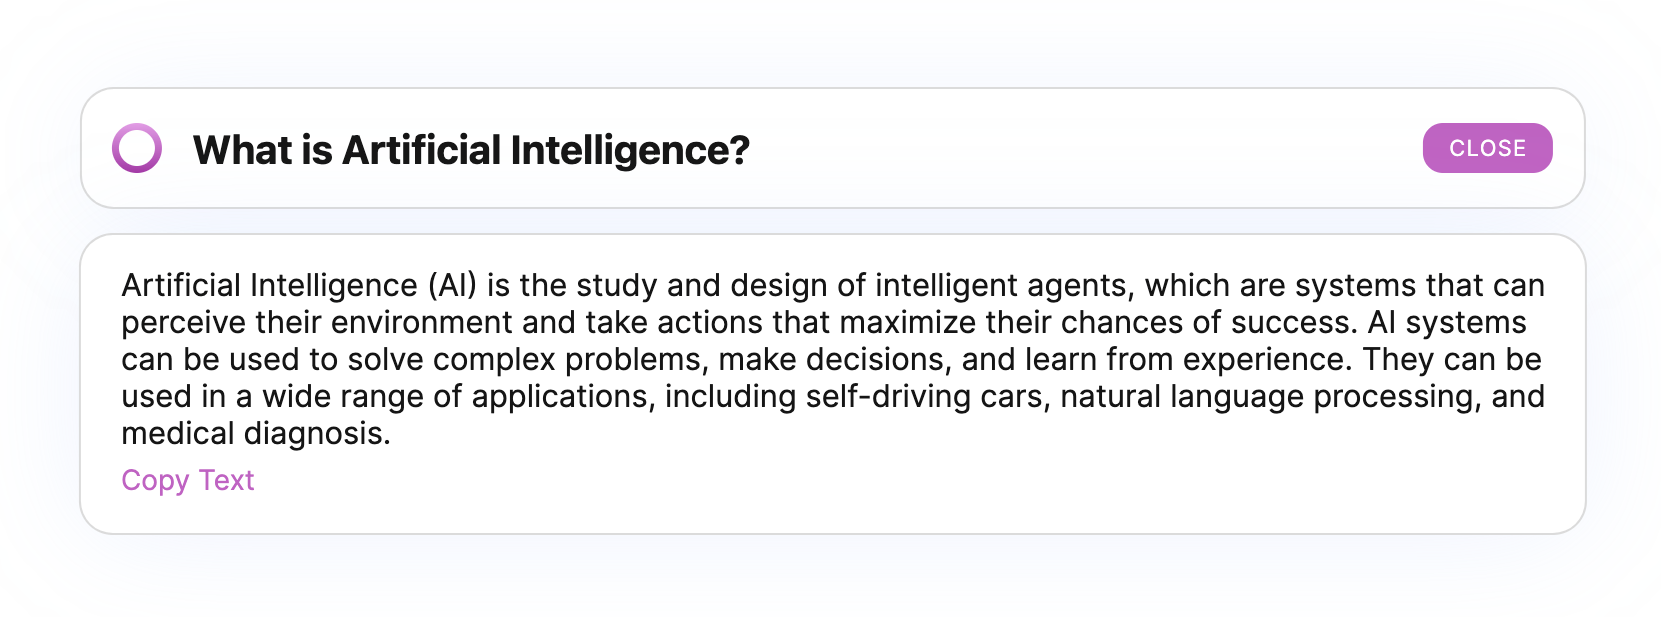The width and height of the screenshot is (1661, 617).
Task: Click the answer paragraph's first line about intelligent agents
Action: point(832,286)
